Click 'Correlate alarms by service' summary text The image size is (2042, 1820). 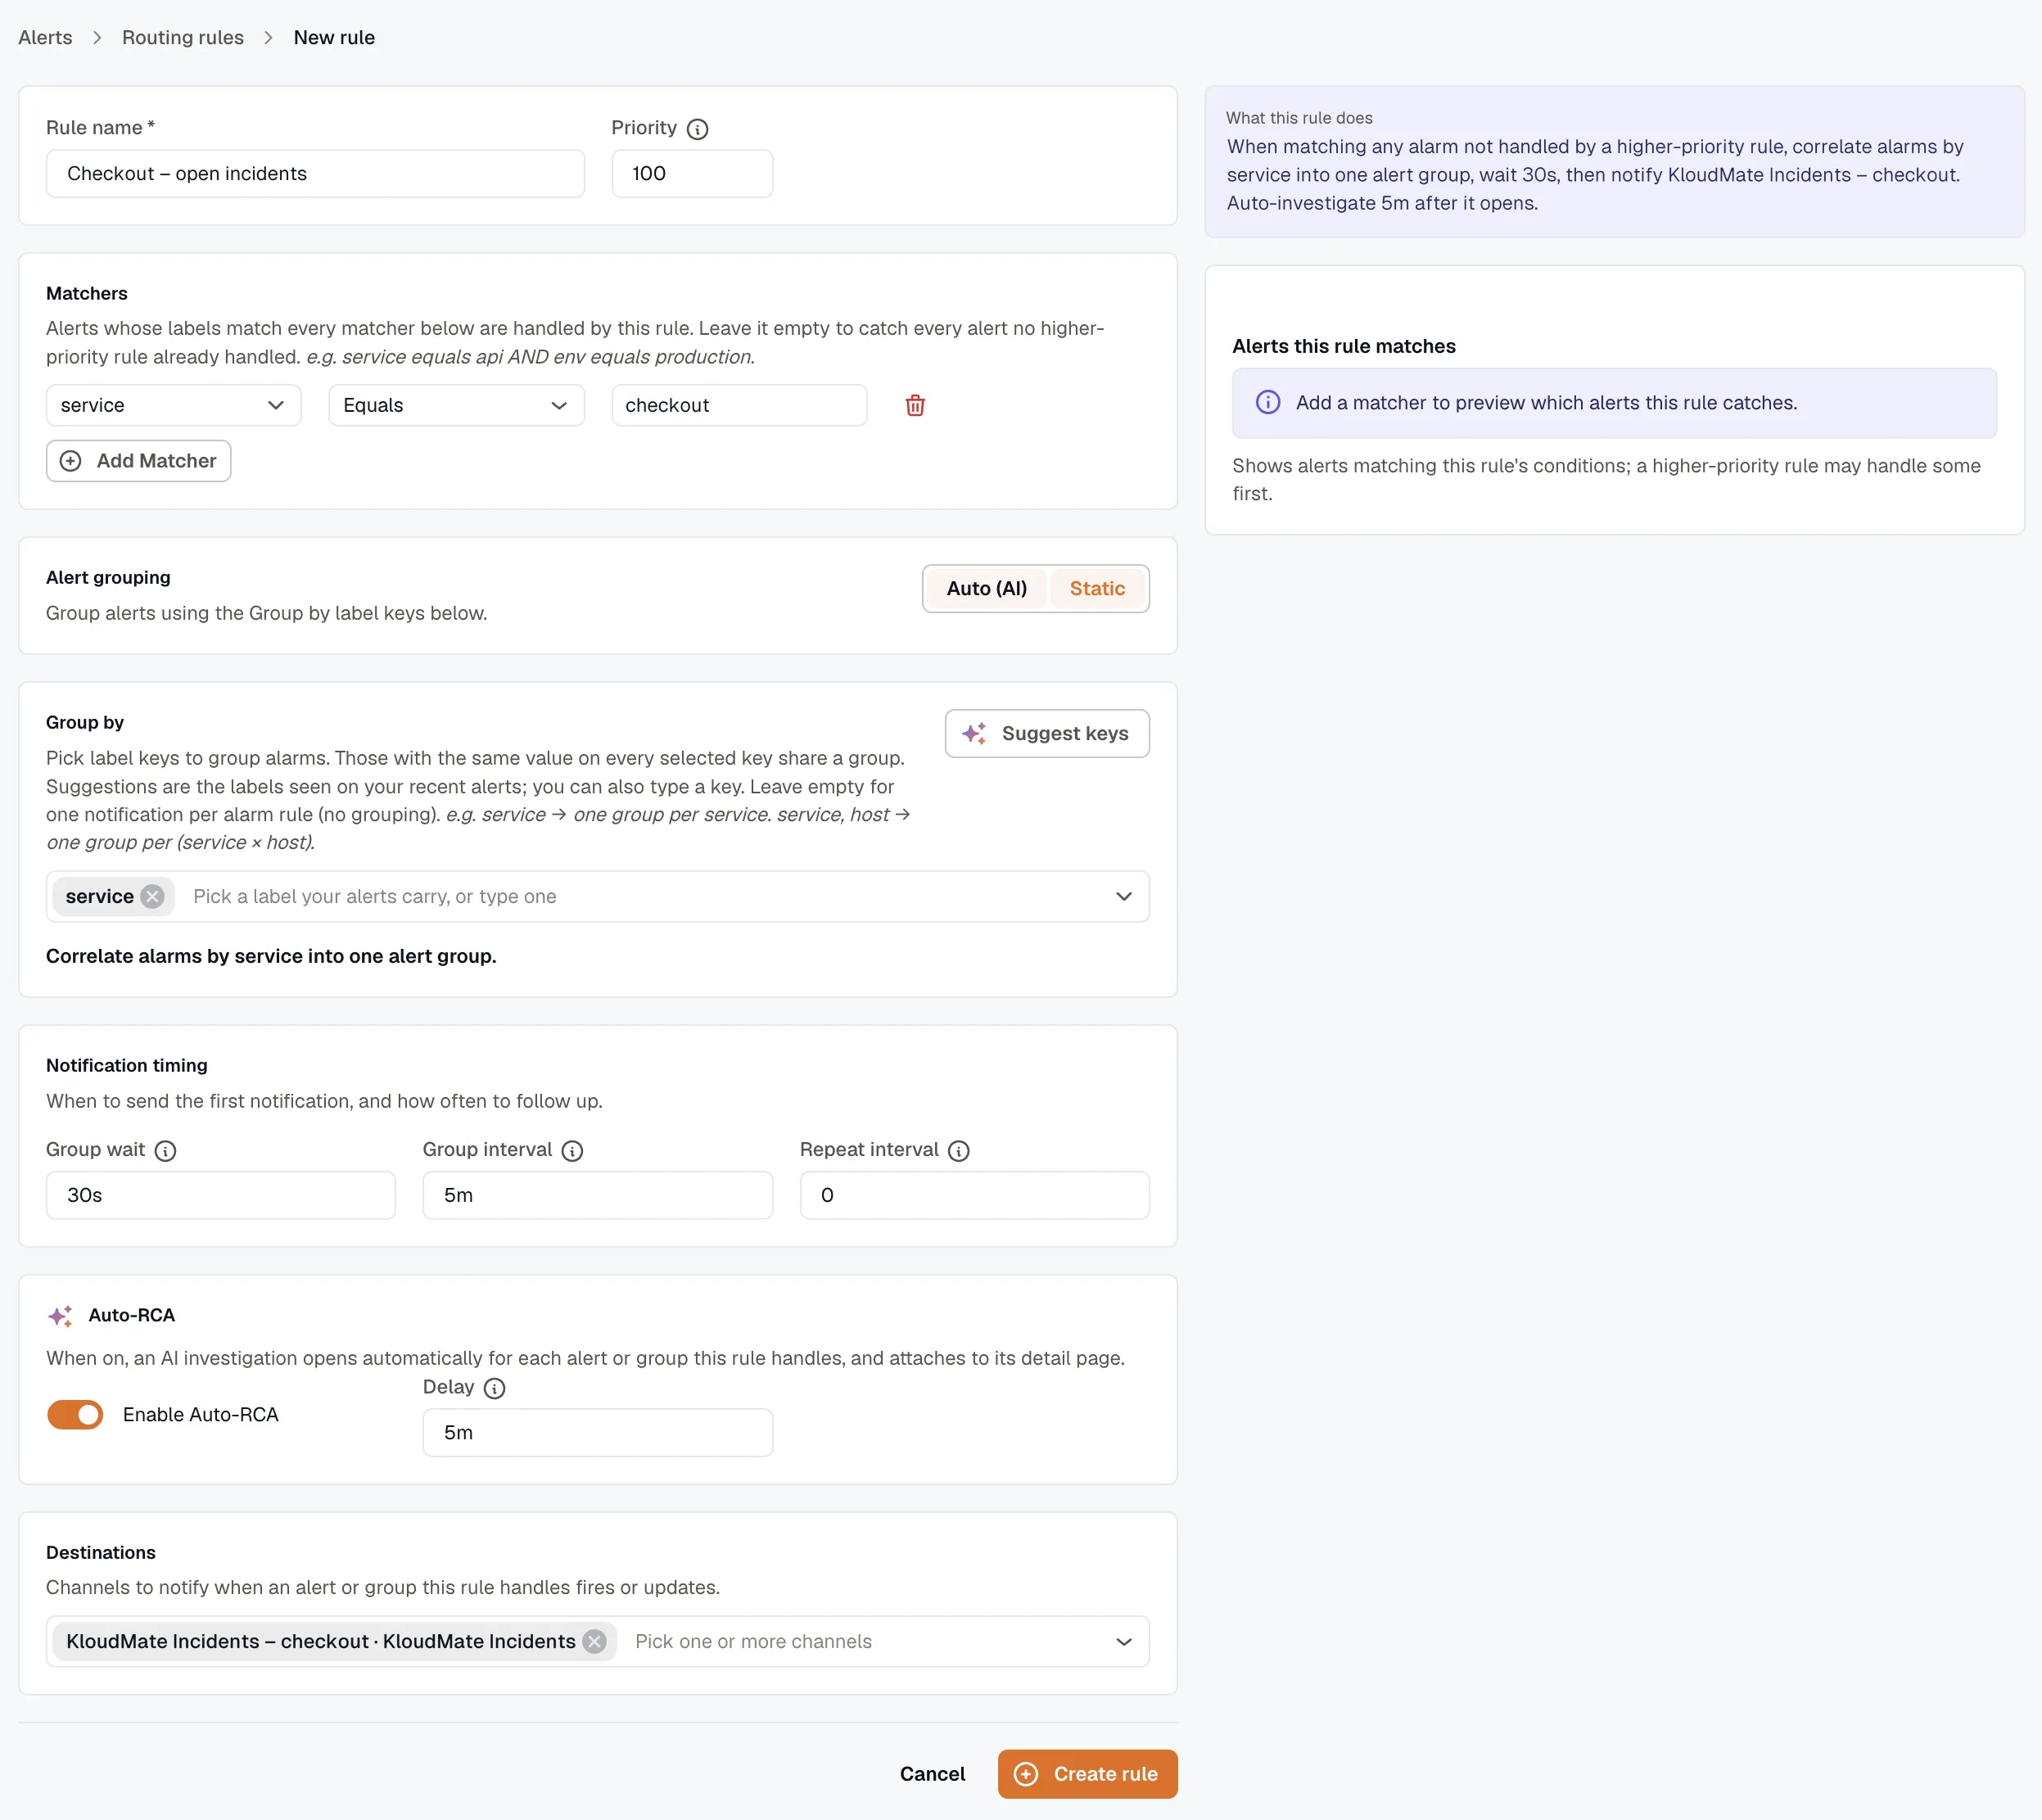(x=271, y=956)
